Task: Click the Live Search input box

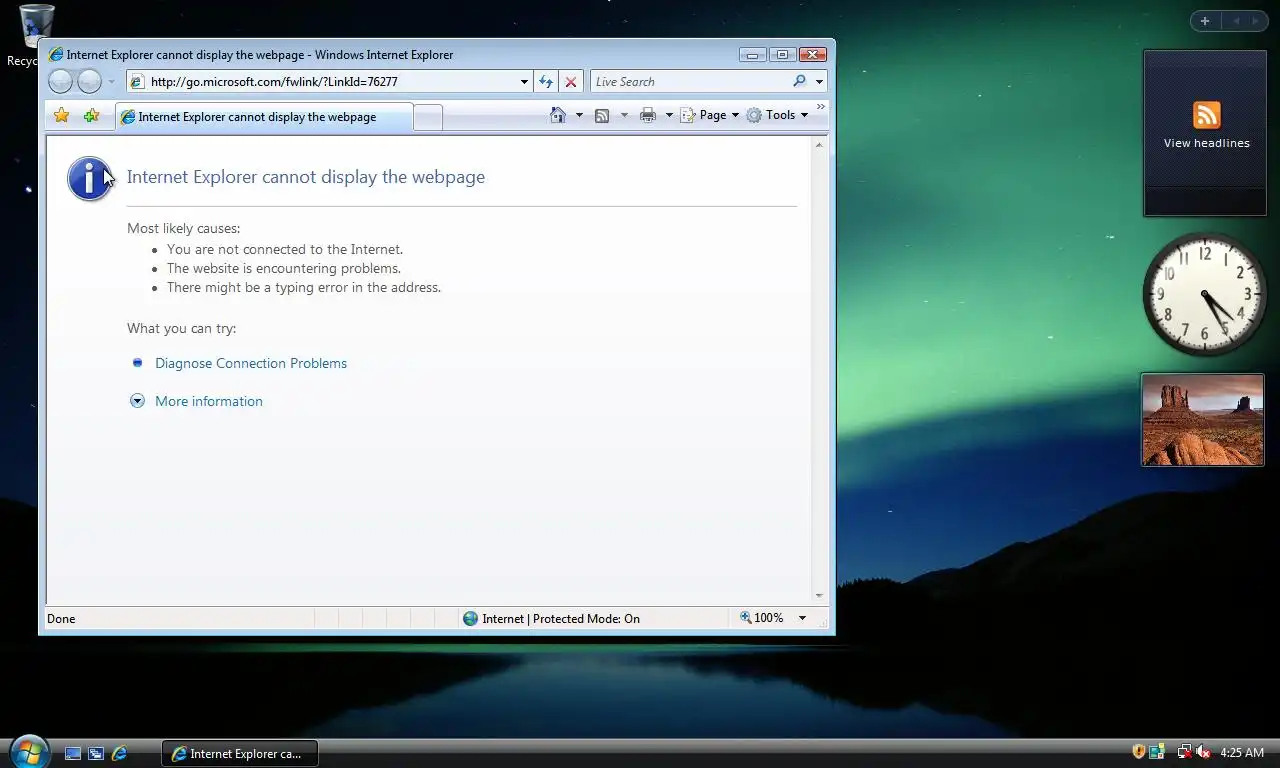Action: pos(690,82)
